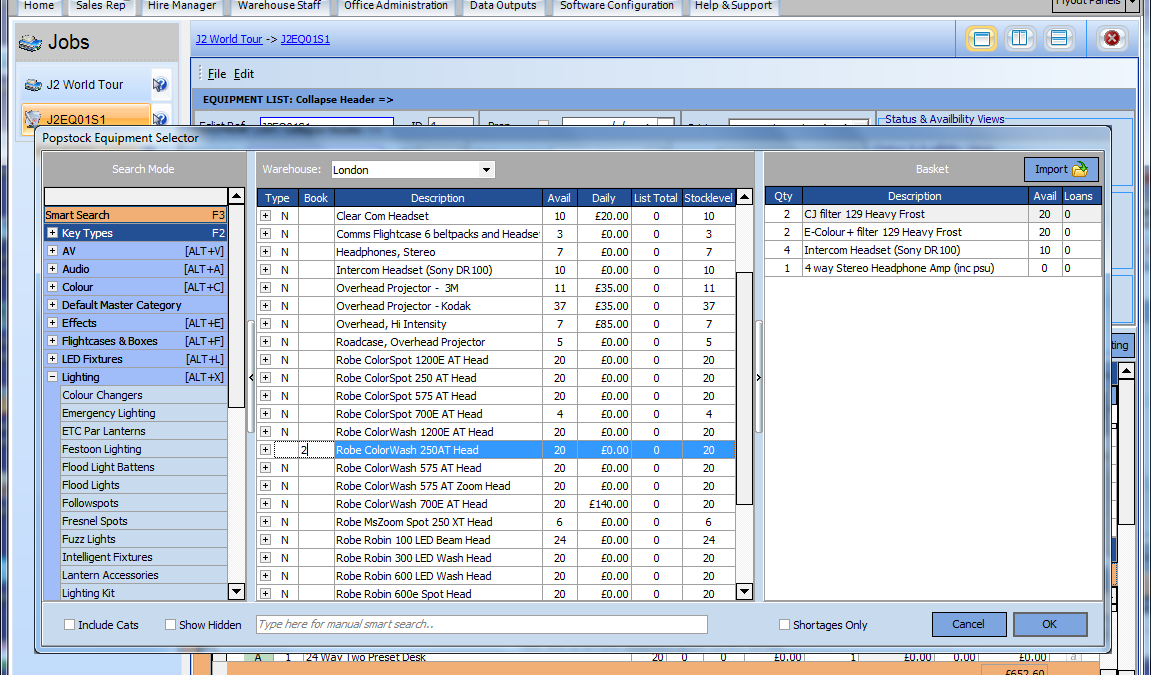Image resolution: width=1152 pixels, height=675 pixels.
Task: Open the Hire Manager tab
Action: point(184,6)
